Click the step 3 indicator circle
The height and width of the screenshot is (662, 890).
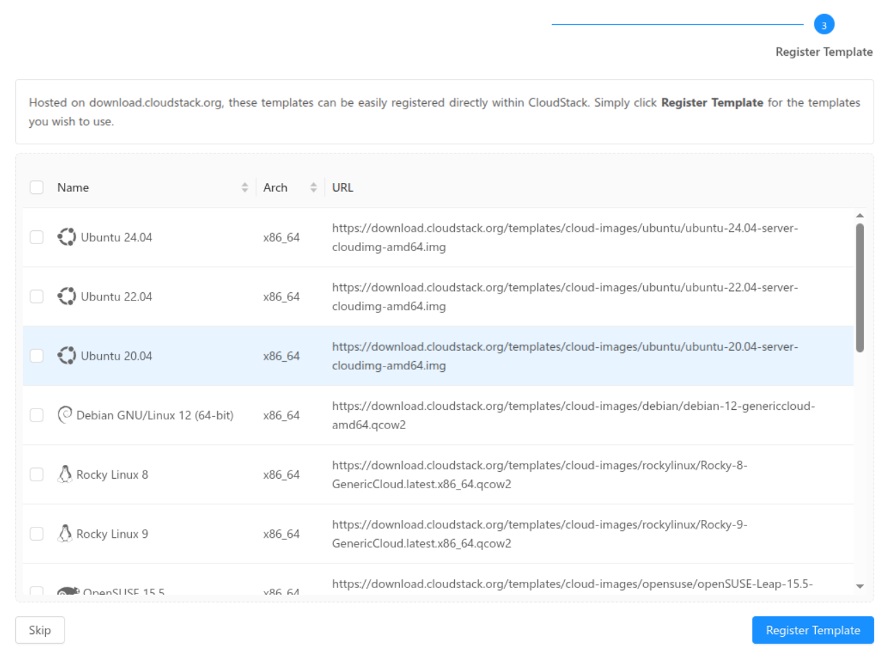pyautogui.click(x=823, y=22)
